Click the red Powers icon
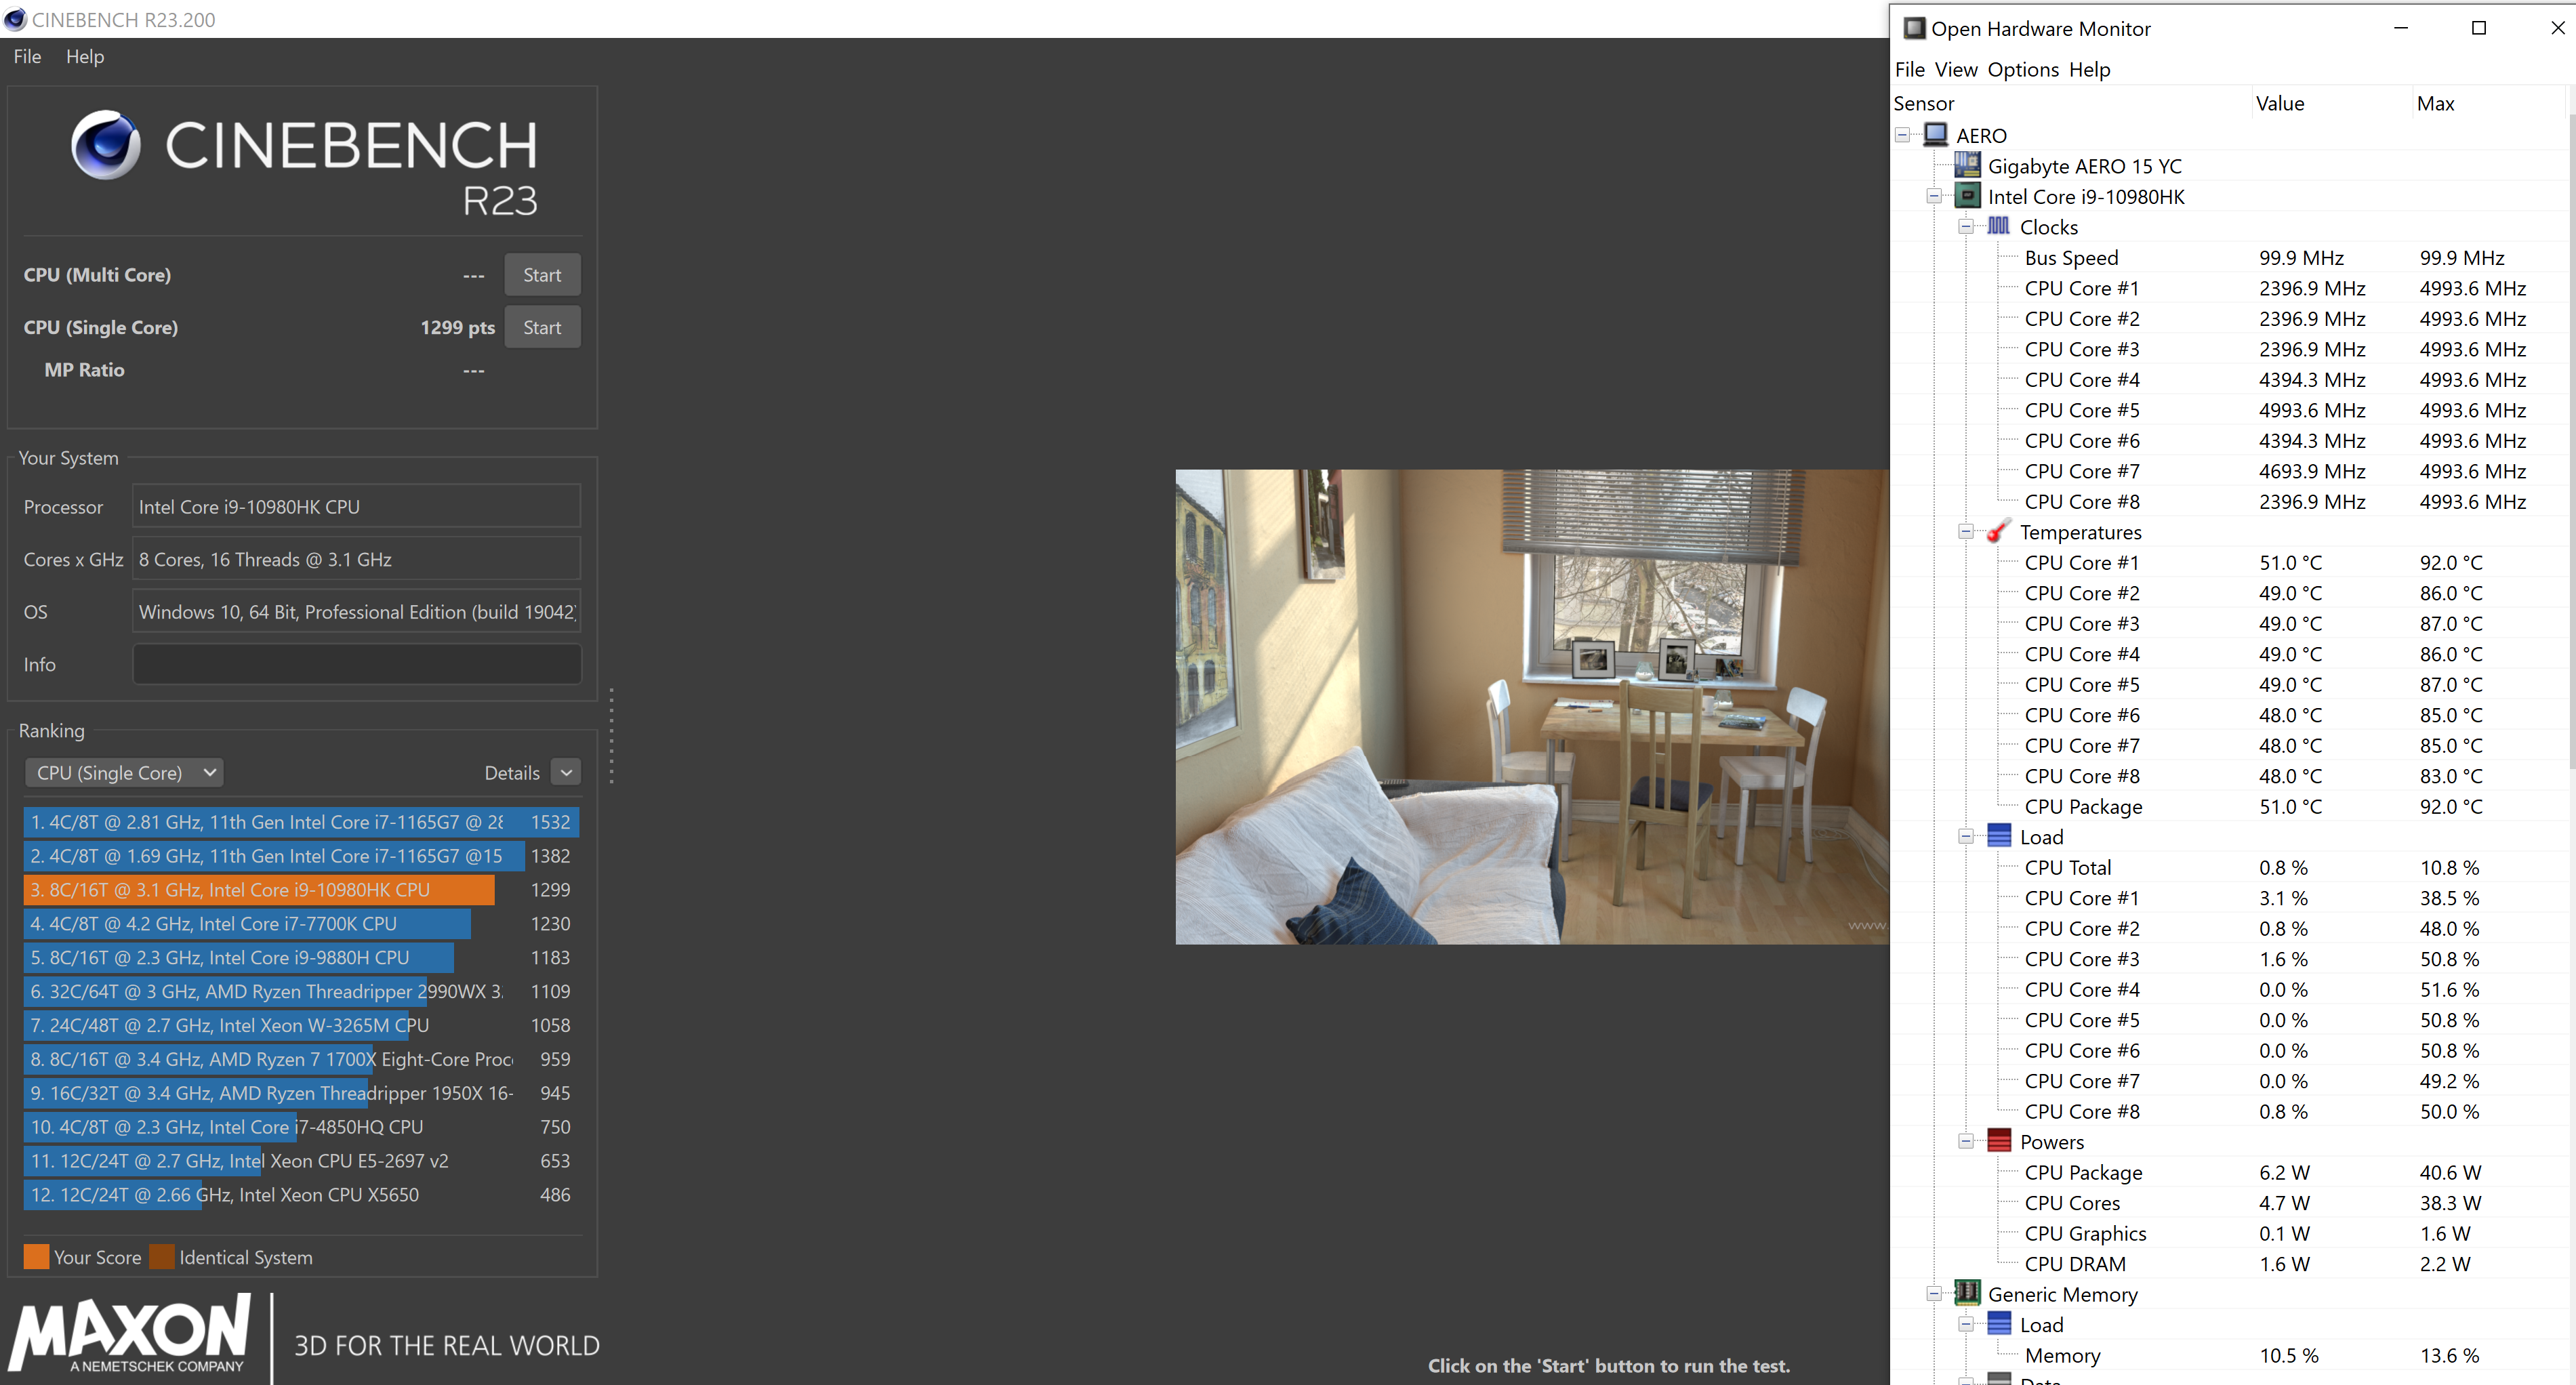The width and height of the screenshot is (2576, 1385). pyautogui.click(x=1998, y=1141)
